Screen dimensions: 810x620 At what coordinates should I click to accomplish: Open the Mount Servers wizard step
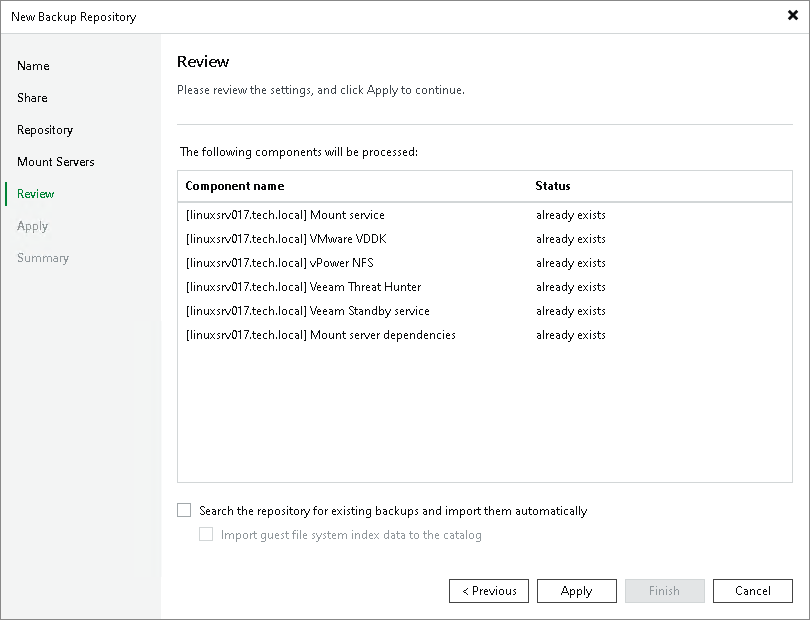pos(56,162)
